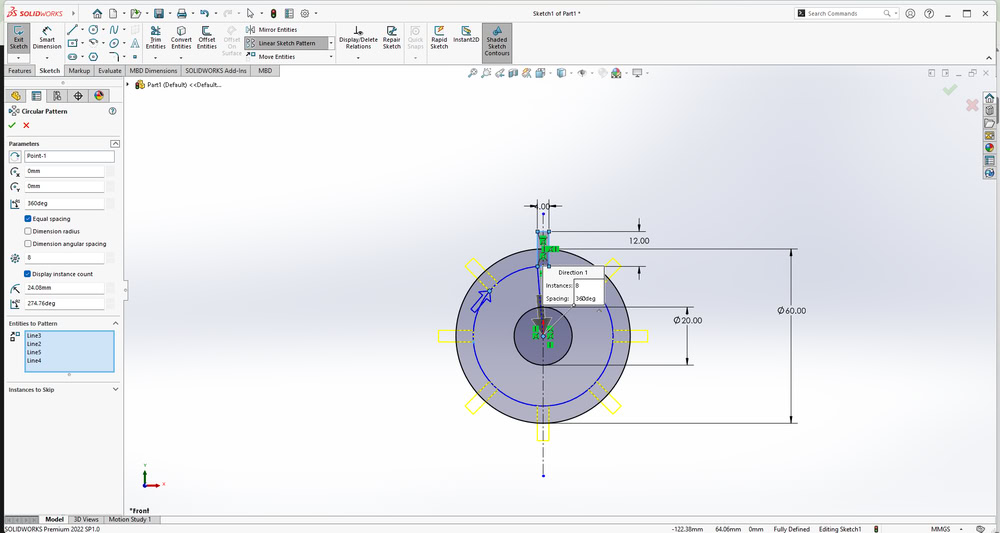Open the Display/Delete Relations dropdown arrow
The image size is (1000, 533).
(358, 57)
